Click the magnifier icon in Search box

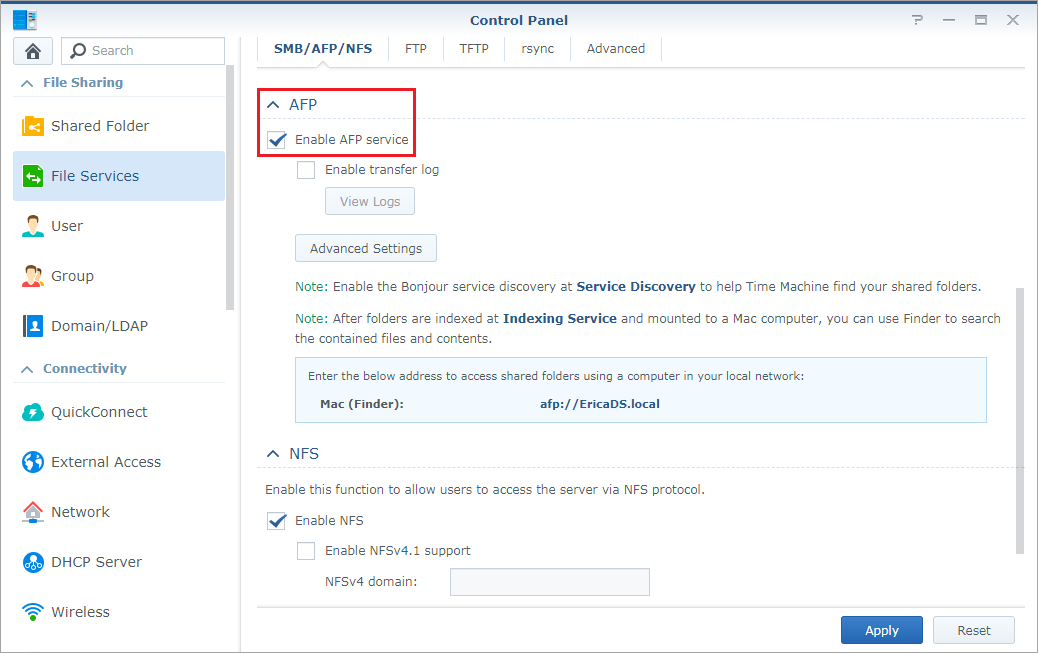click(x=78, y=50)
